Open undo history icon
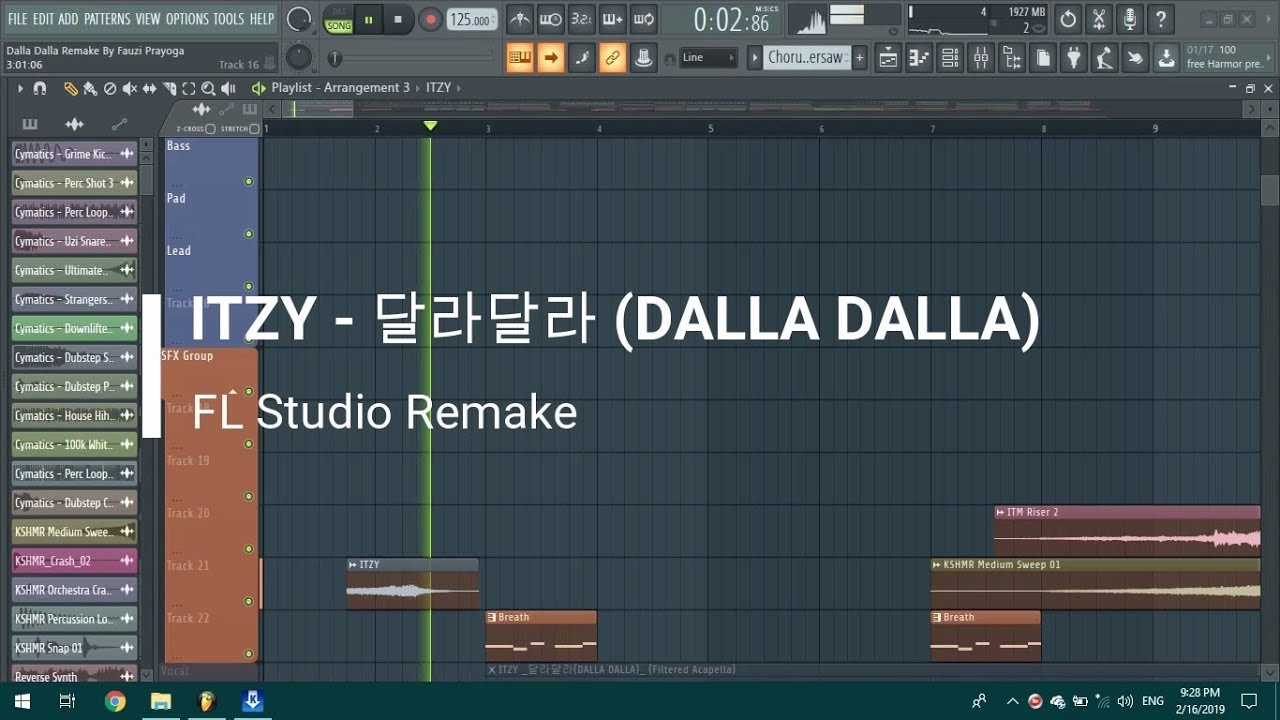Viewport: 1280px width, 720px height. click(1069, 19)
